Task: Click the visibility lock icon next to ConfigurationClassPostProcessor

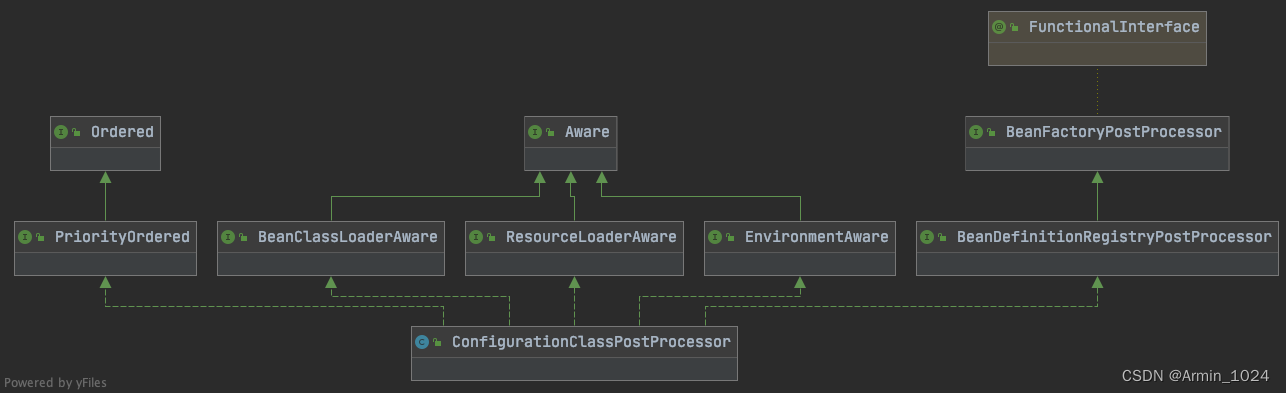Action: (437, 343)
